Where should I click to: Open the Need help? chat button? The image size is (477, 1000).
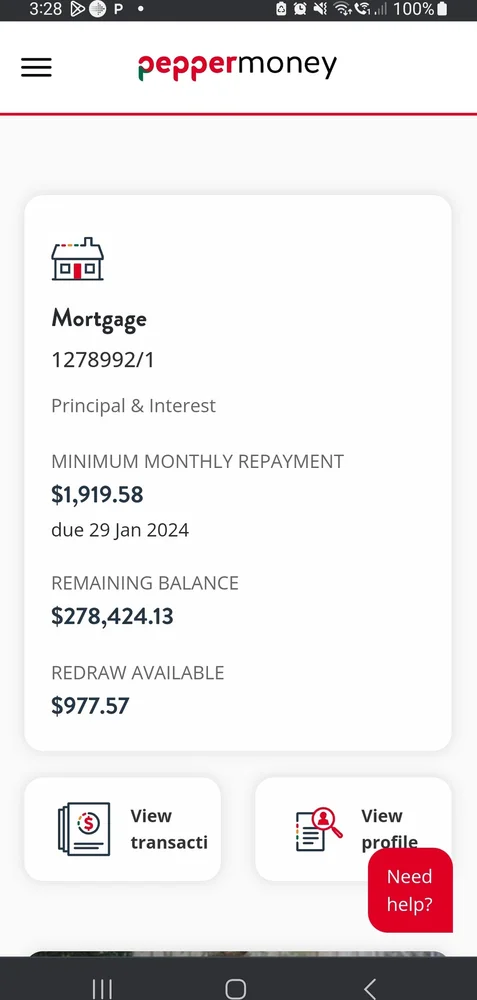click(x=410, y=890)
